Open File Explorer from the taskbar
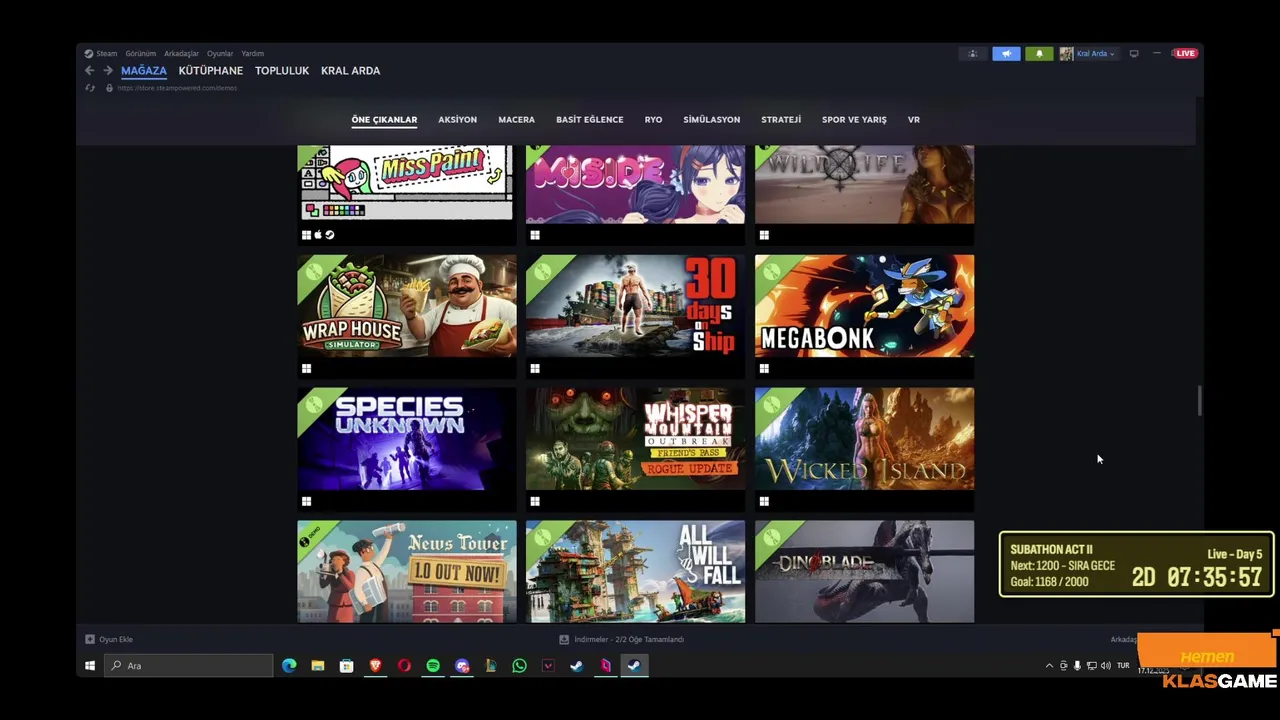The height and width of the screenshot is (720, 1280). (318, 665)
